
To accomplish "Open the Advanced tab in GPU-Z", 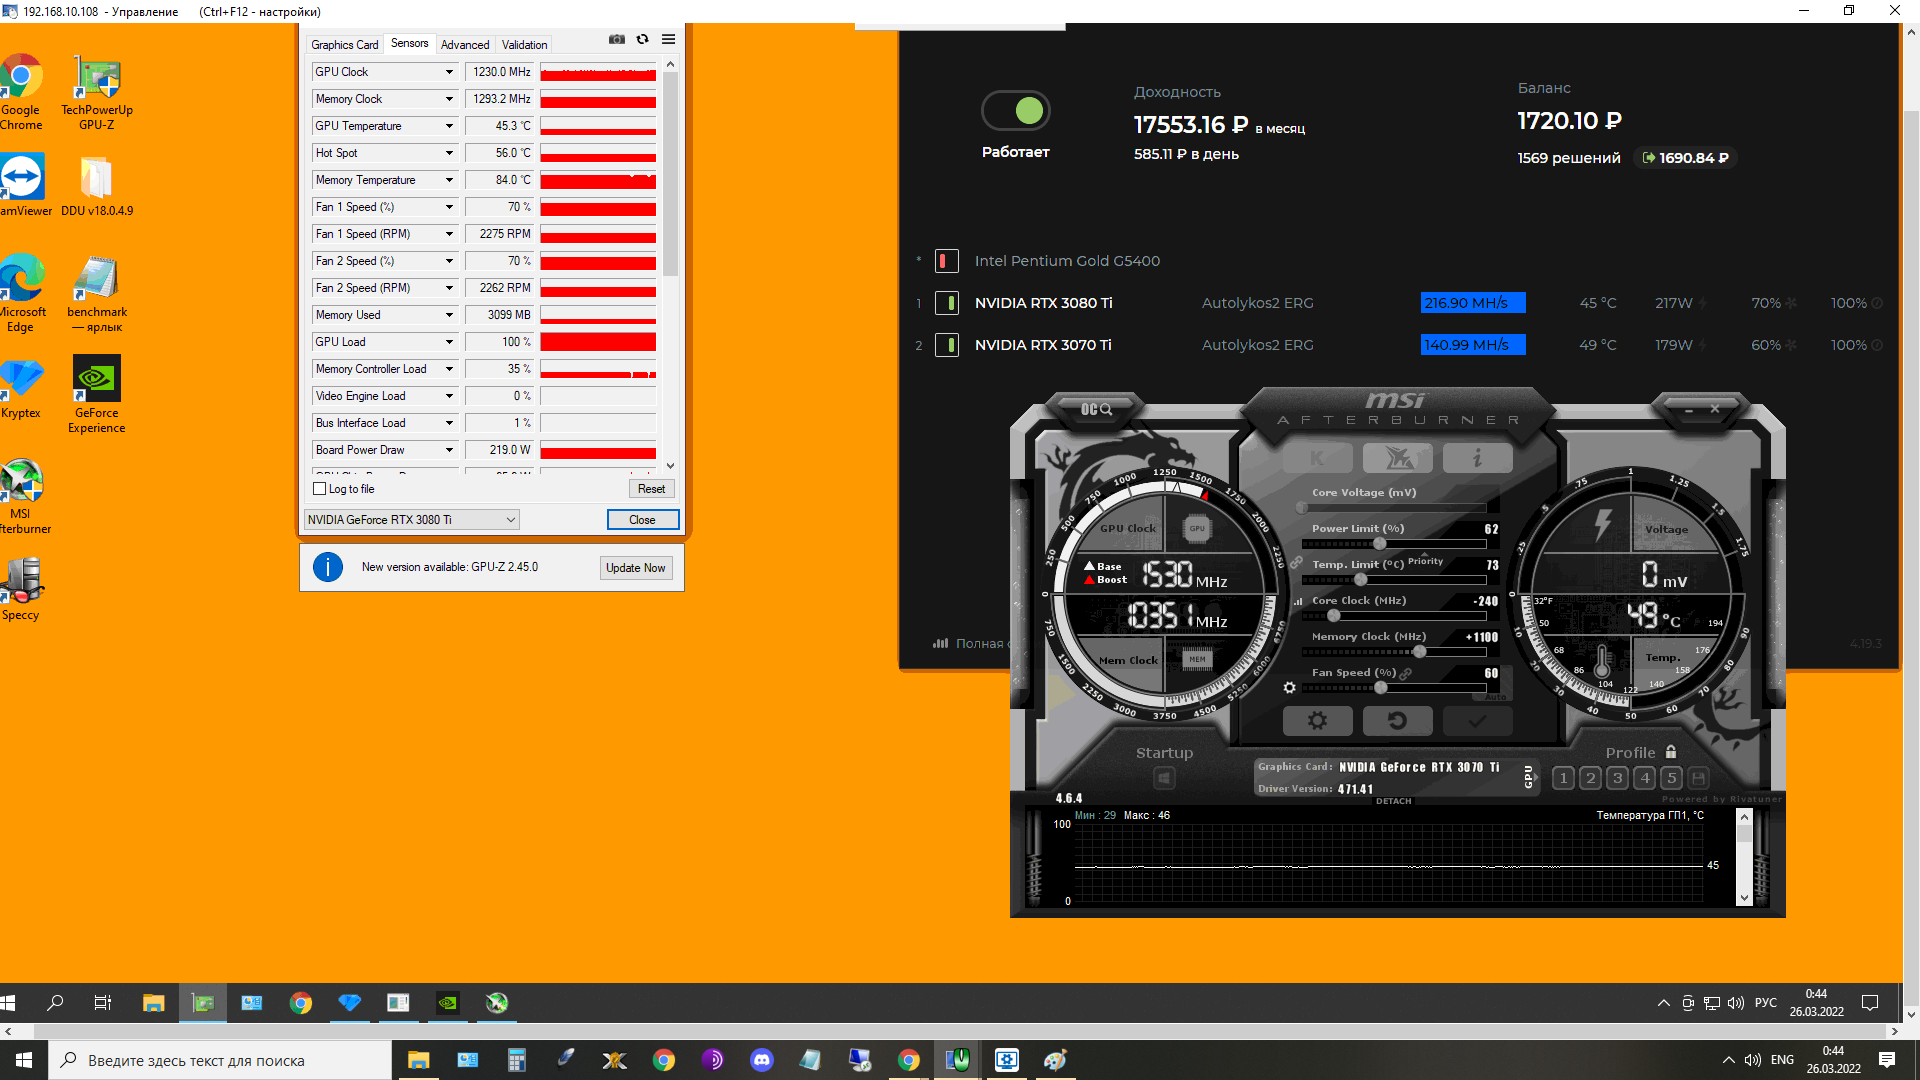I will [x=465, y=45].
